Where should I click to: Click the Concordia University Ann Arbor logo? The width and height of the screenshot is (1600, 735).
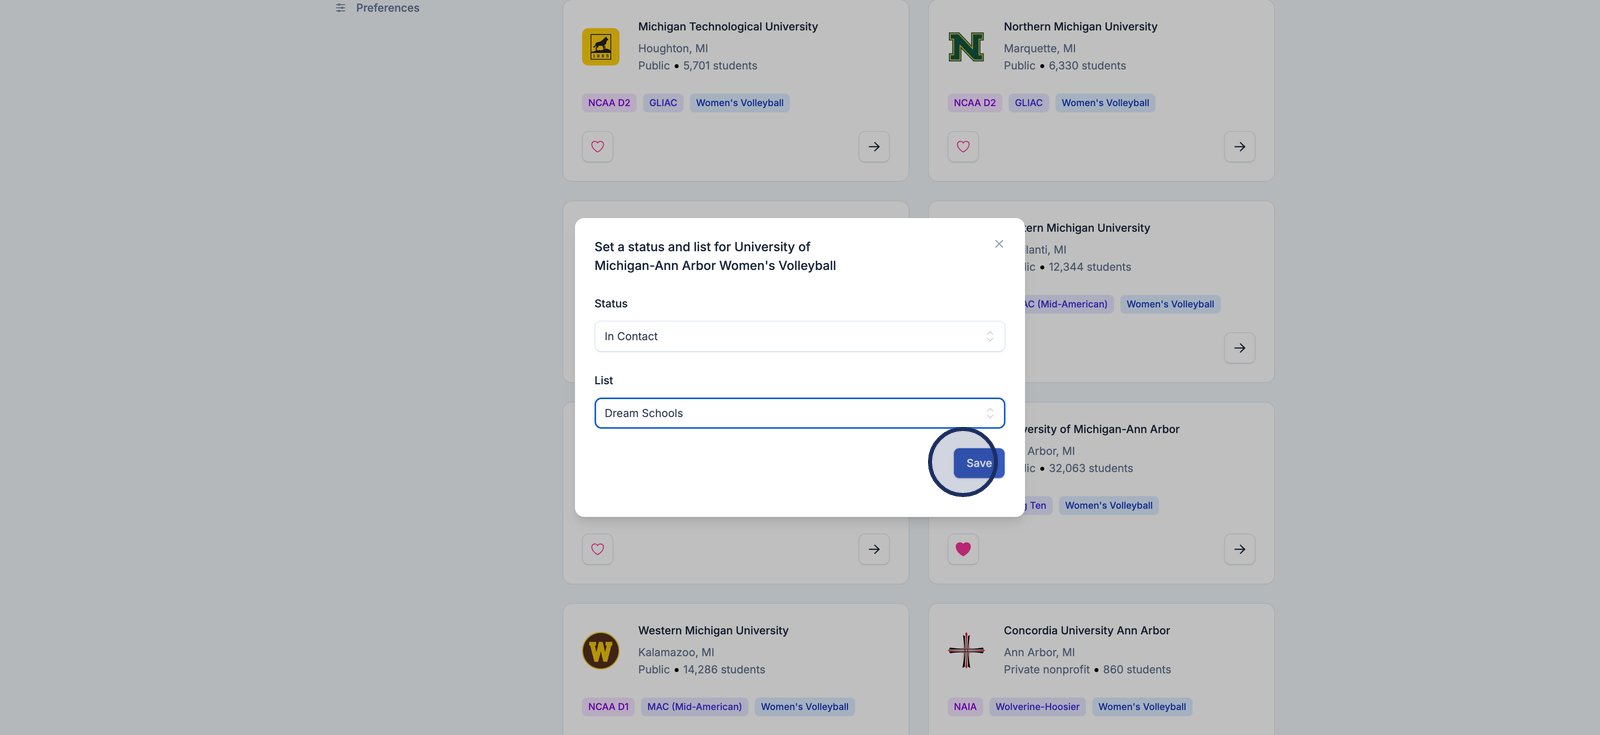[x=966, y=651]
